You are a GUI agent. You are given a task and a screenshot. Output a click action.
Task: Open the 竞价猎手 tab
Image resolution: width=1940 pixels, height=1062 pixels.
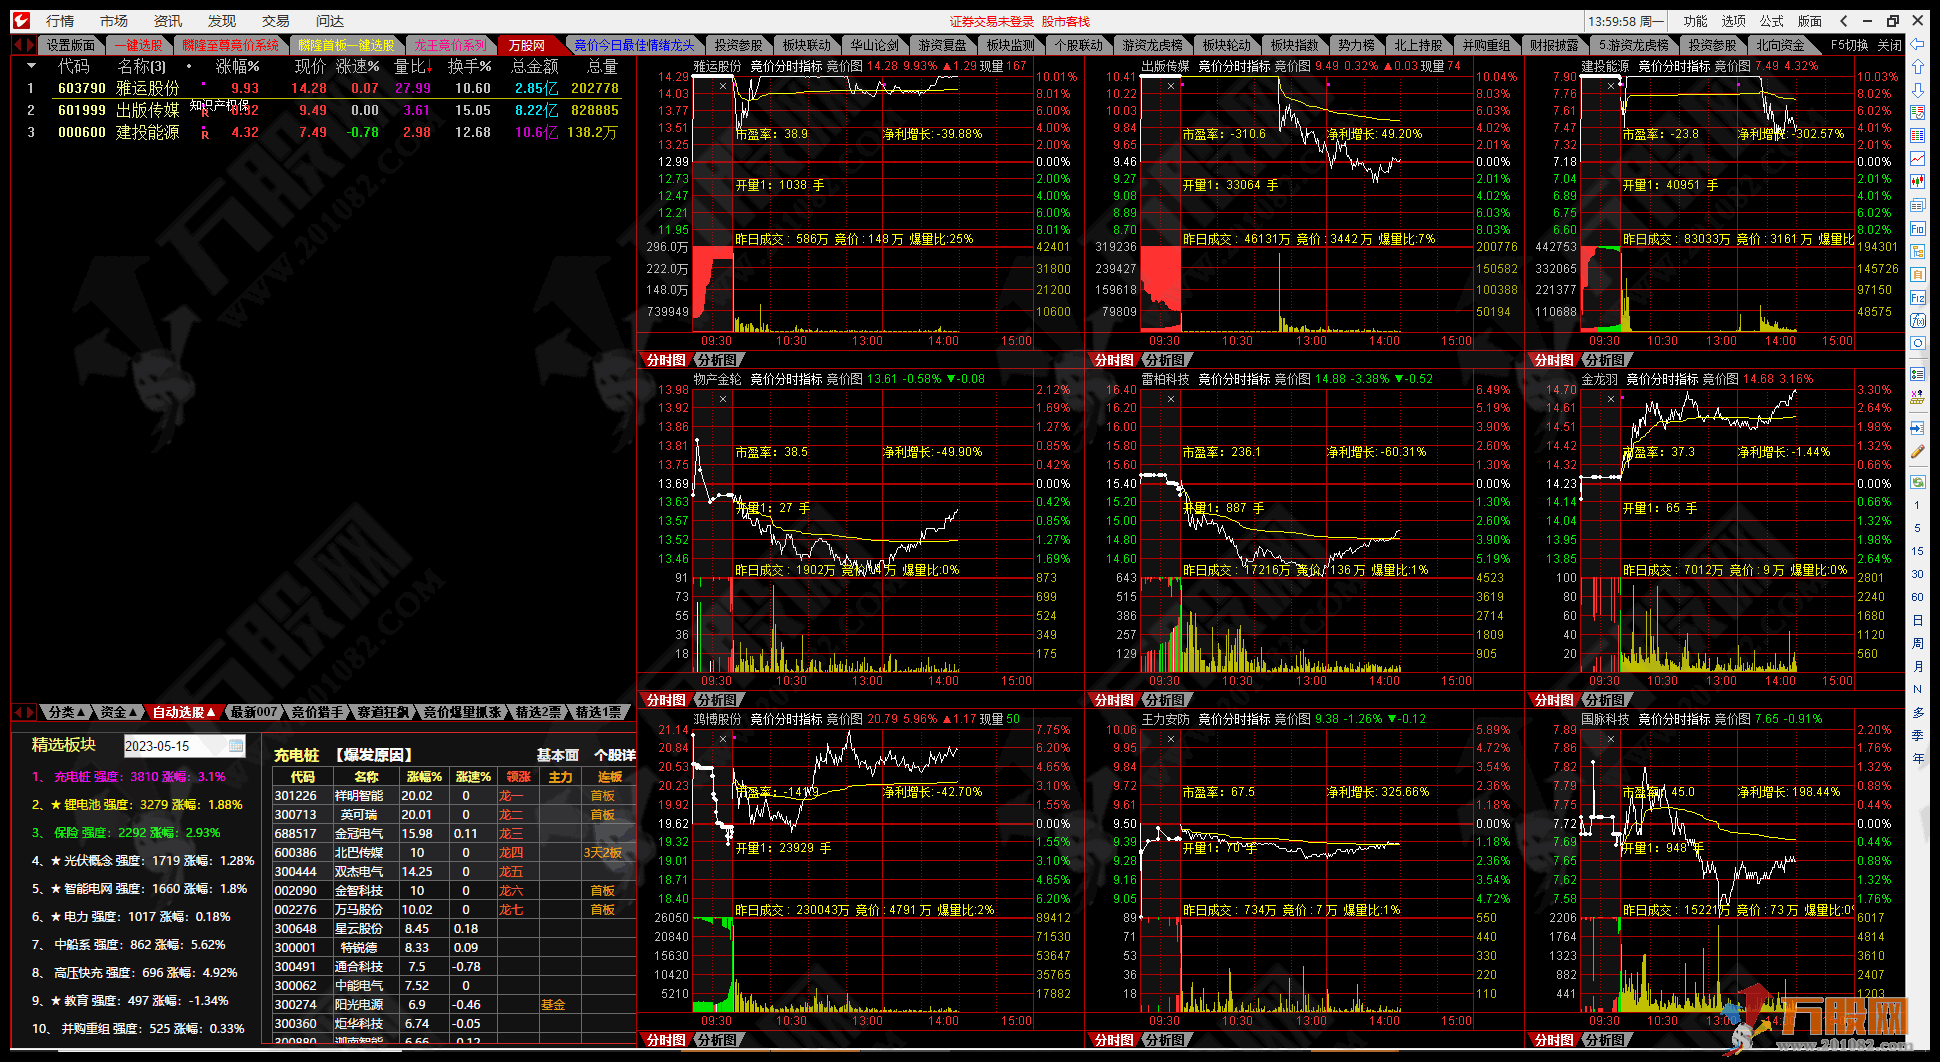click(317, 712)
